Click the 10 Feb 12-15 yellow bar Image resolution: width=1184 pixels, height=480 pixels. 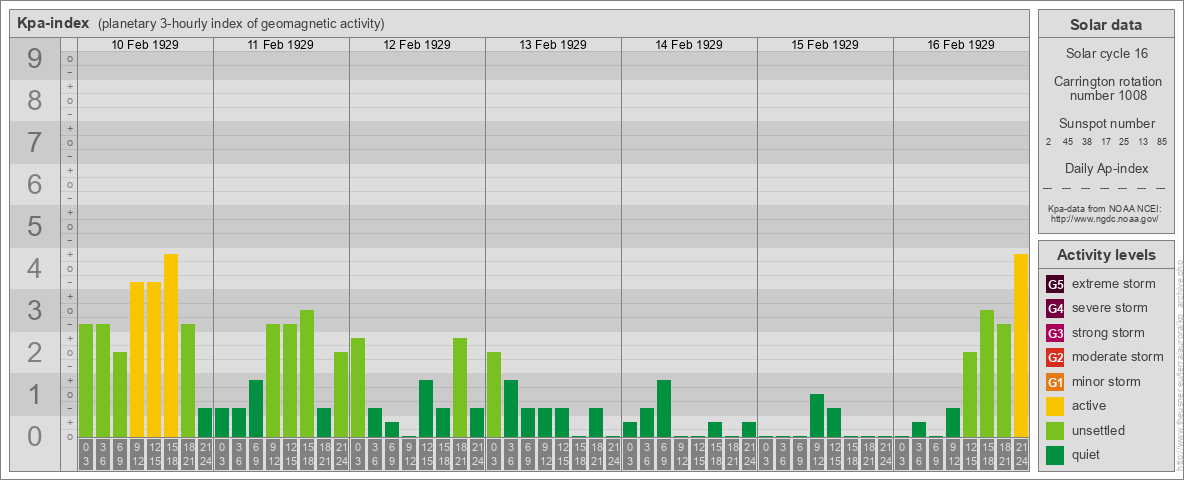pyautogui.click(x=154, y=359)
